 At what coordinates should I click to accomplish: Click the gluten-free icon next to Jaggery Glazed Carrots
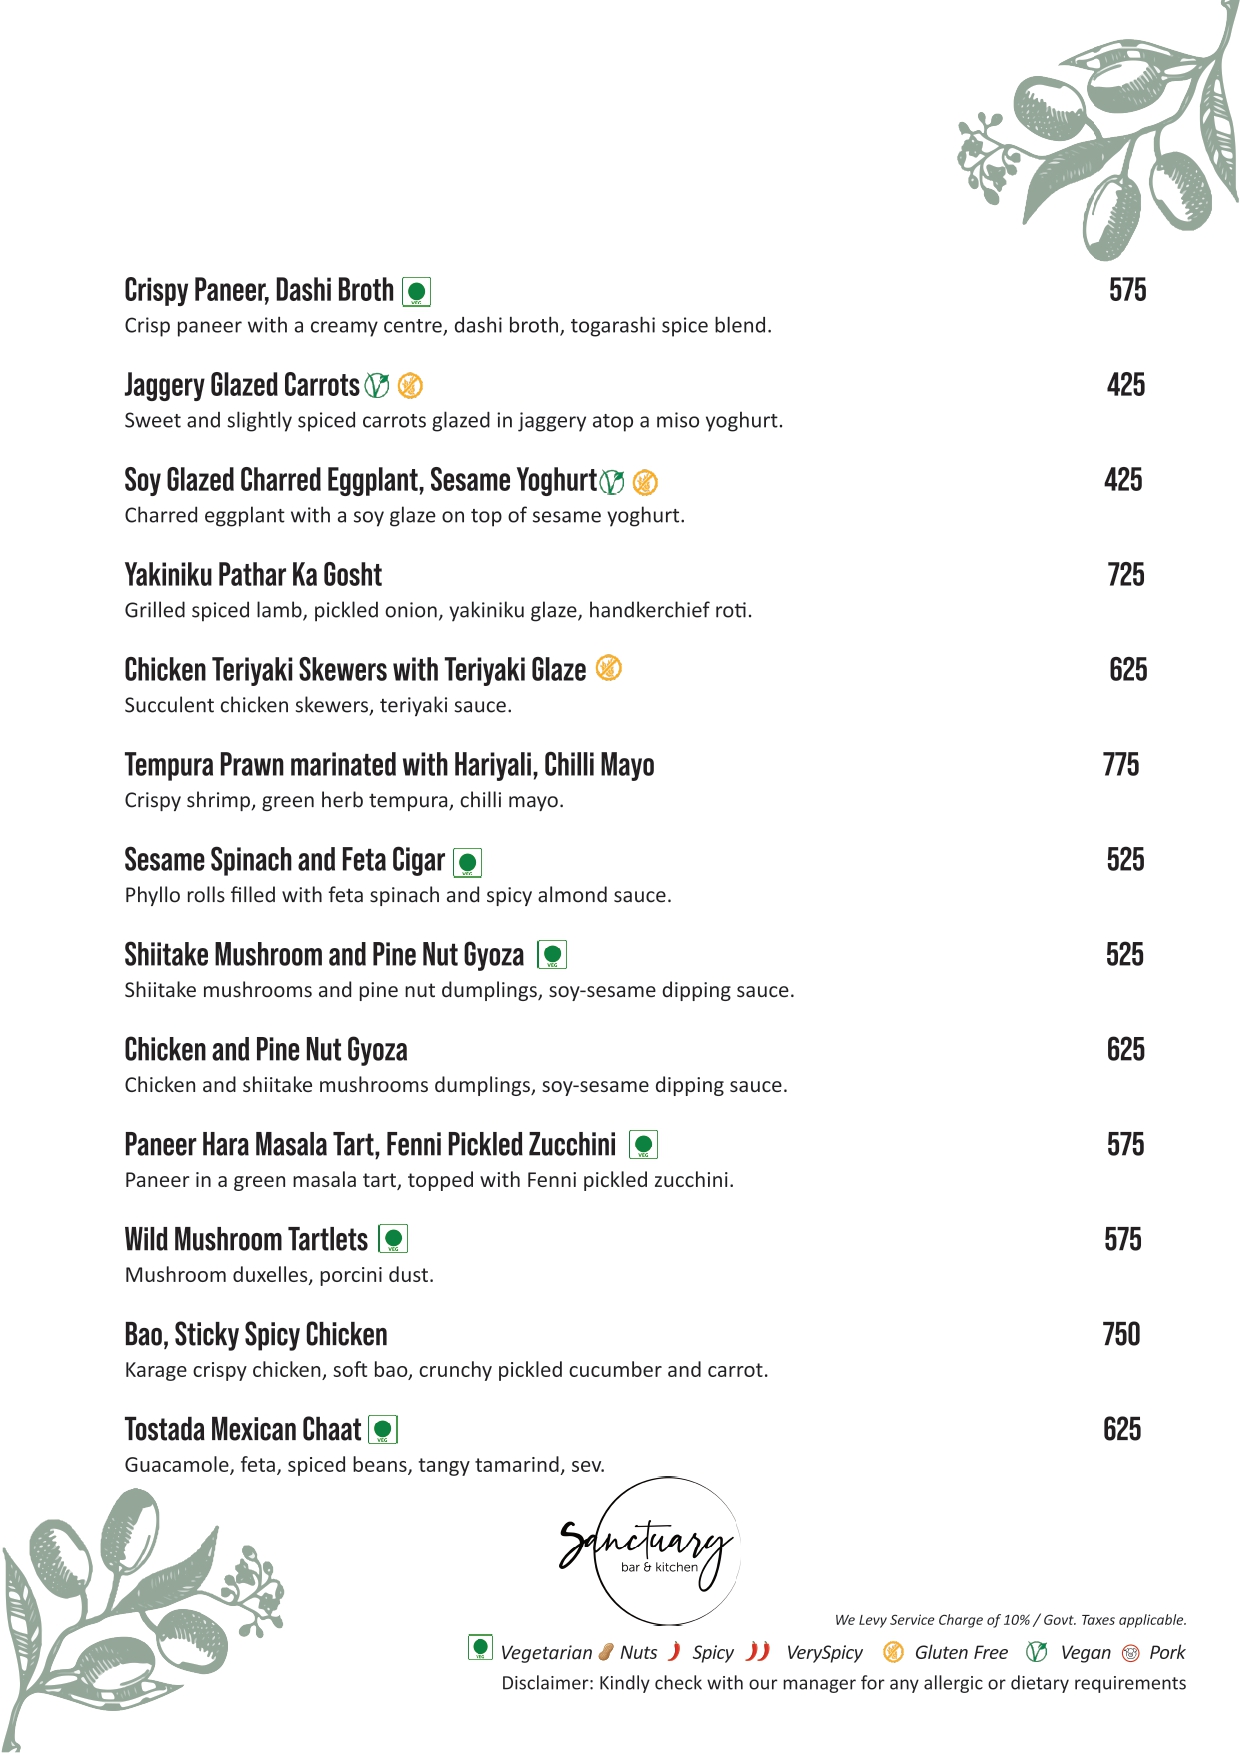pos(410,385)
